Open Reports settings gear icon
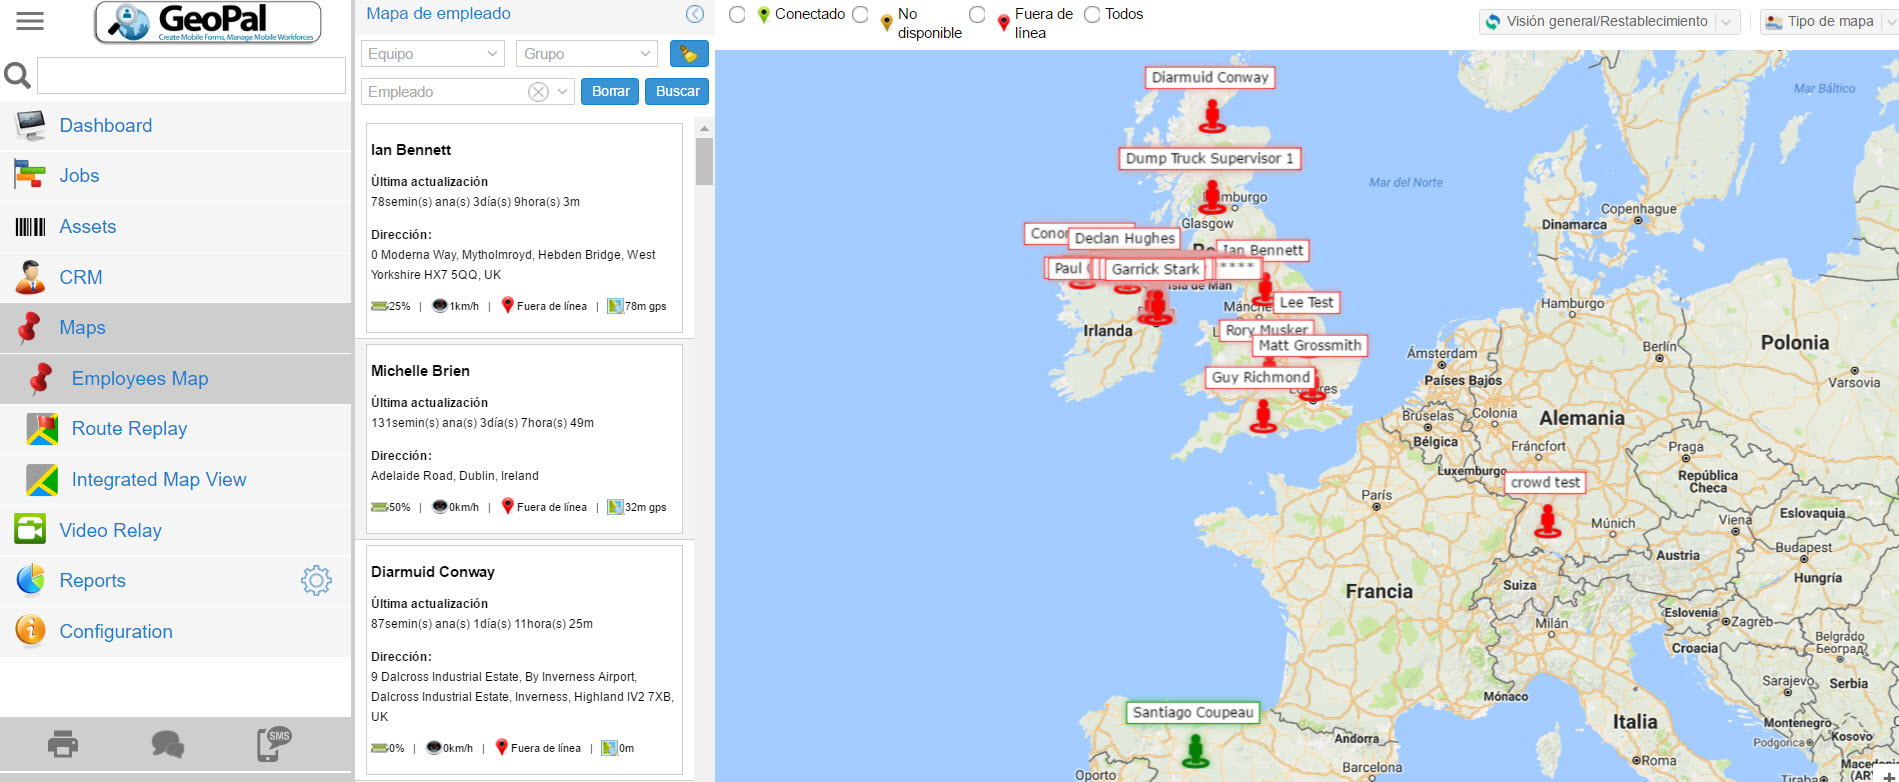 [316, 580]
